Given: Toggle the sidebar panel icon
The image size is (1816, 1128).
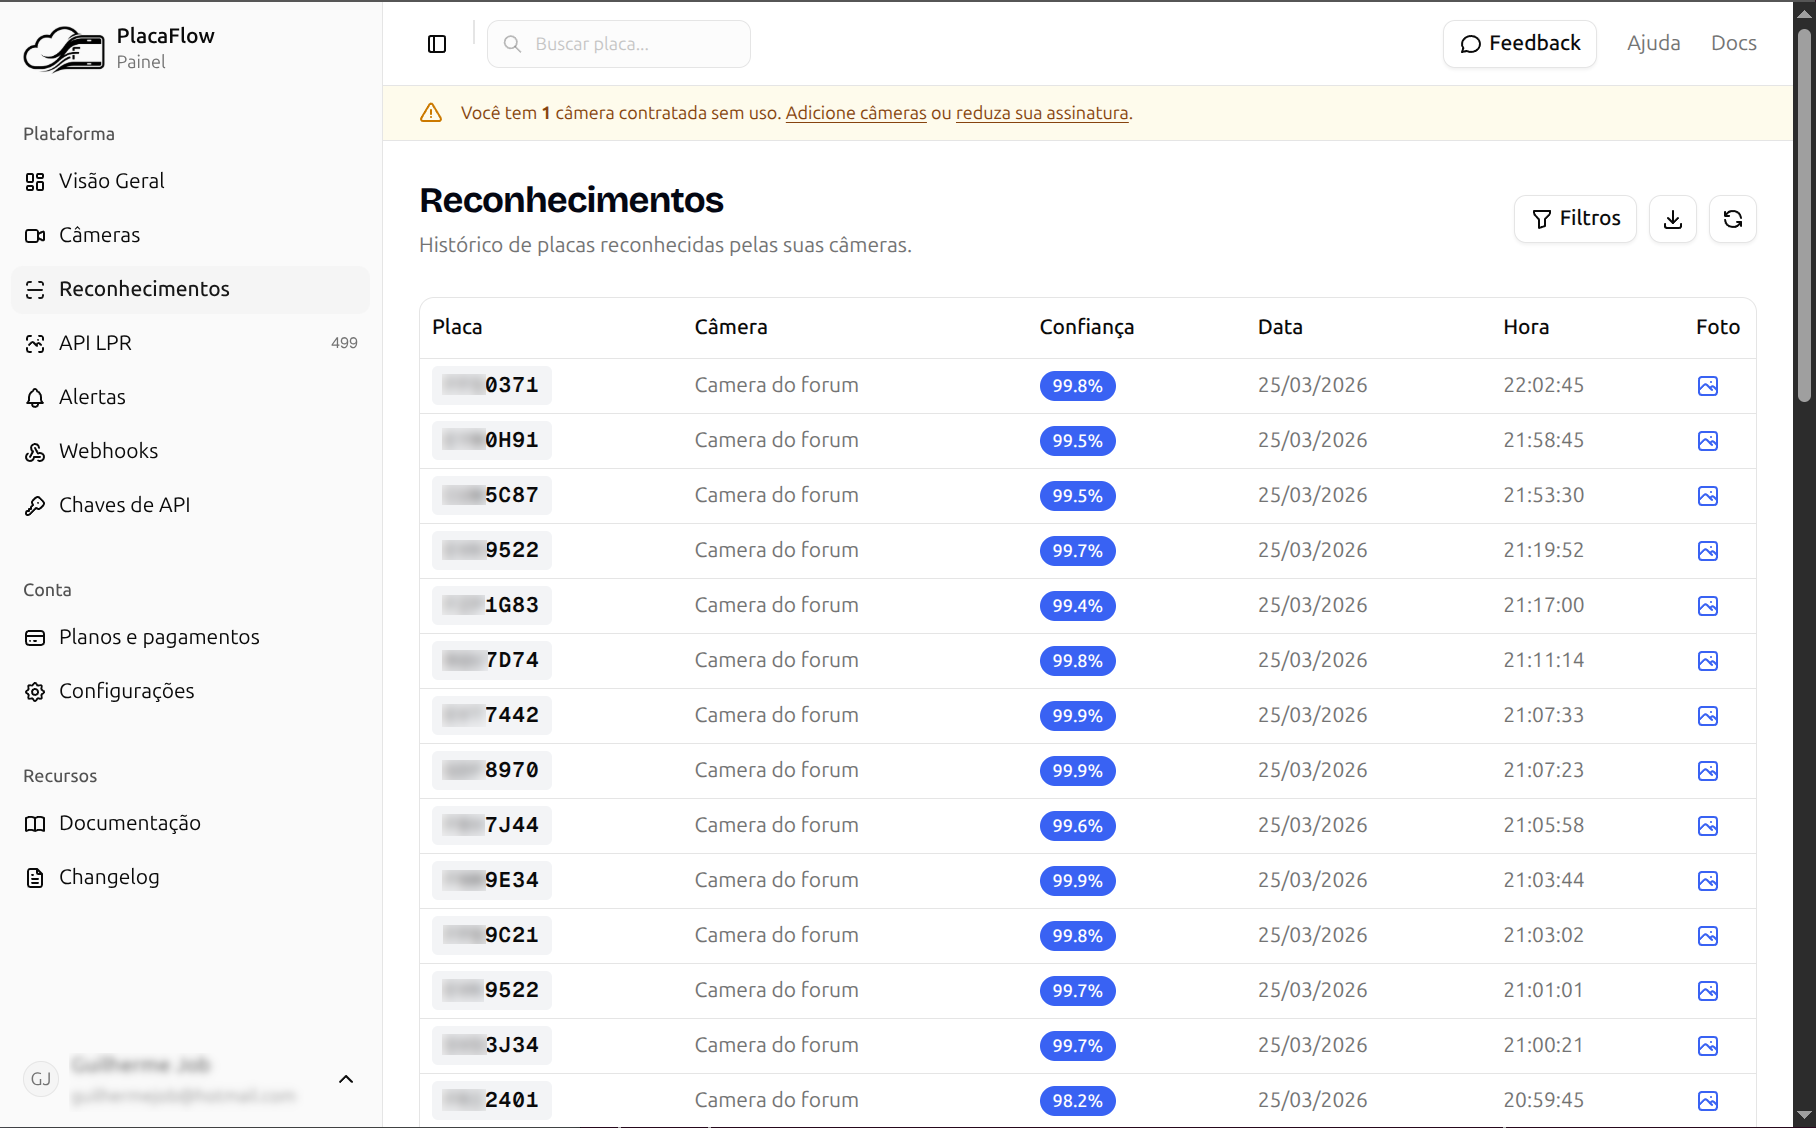Looking at the screenshot, I should (437, 44).
